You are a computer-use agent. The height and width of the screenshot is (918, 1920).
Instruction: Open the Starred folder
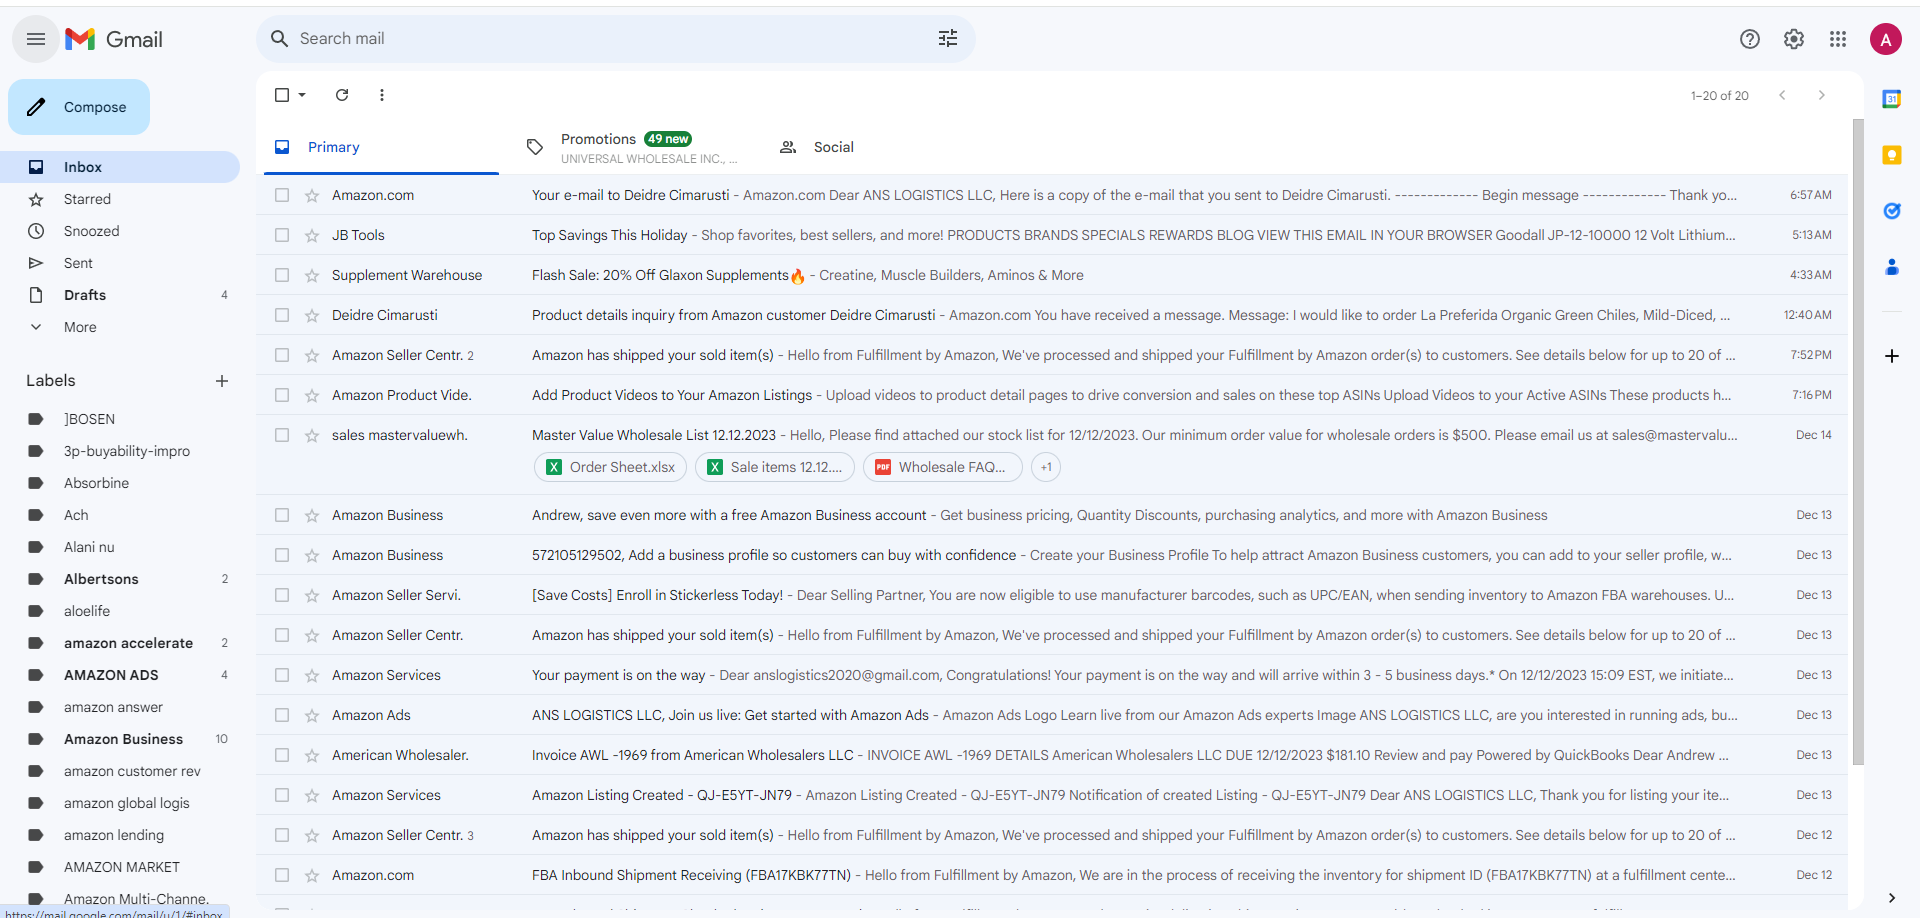click(x=120, y=199)
